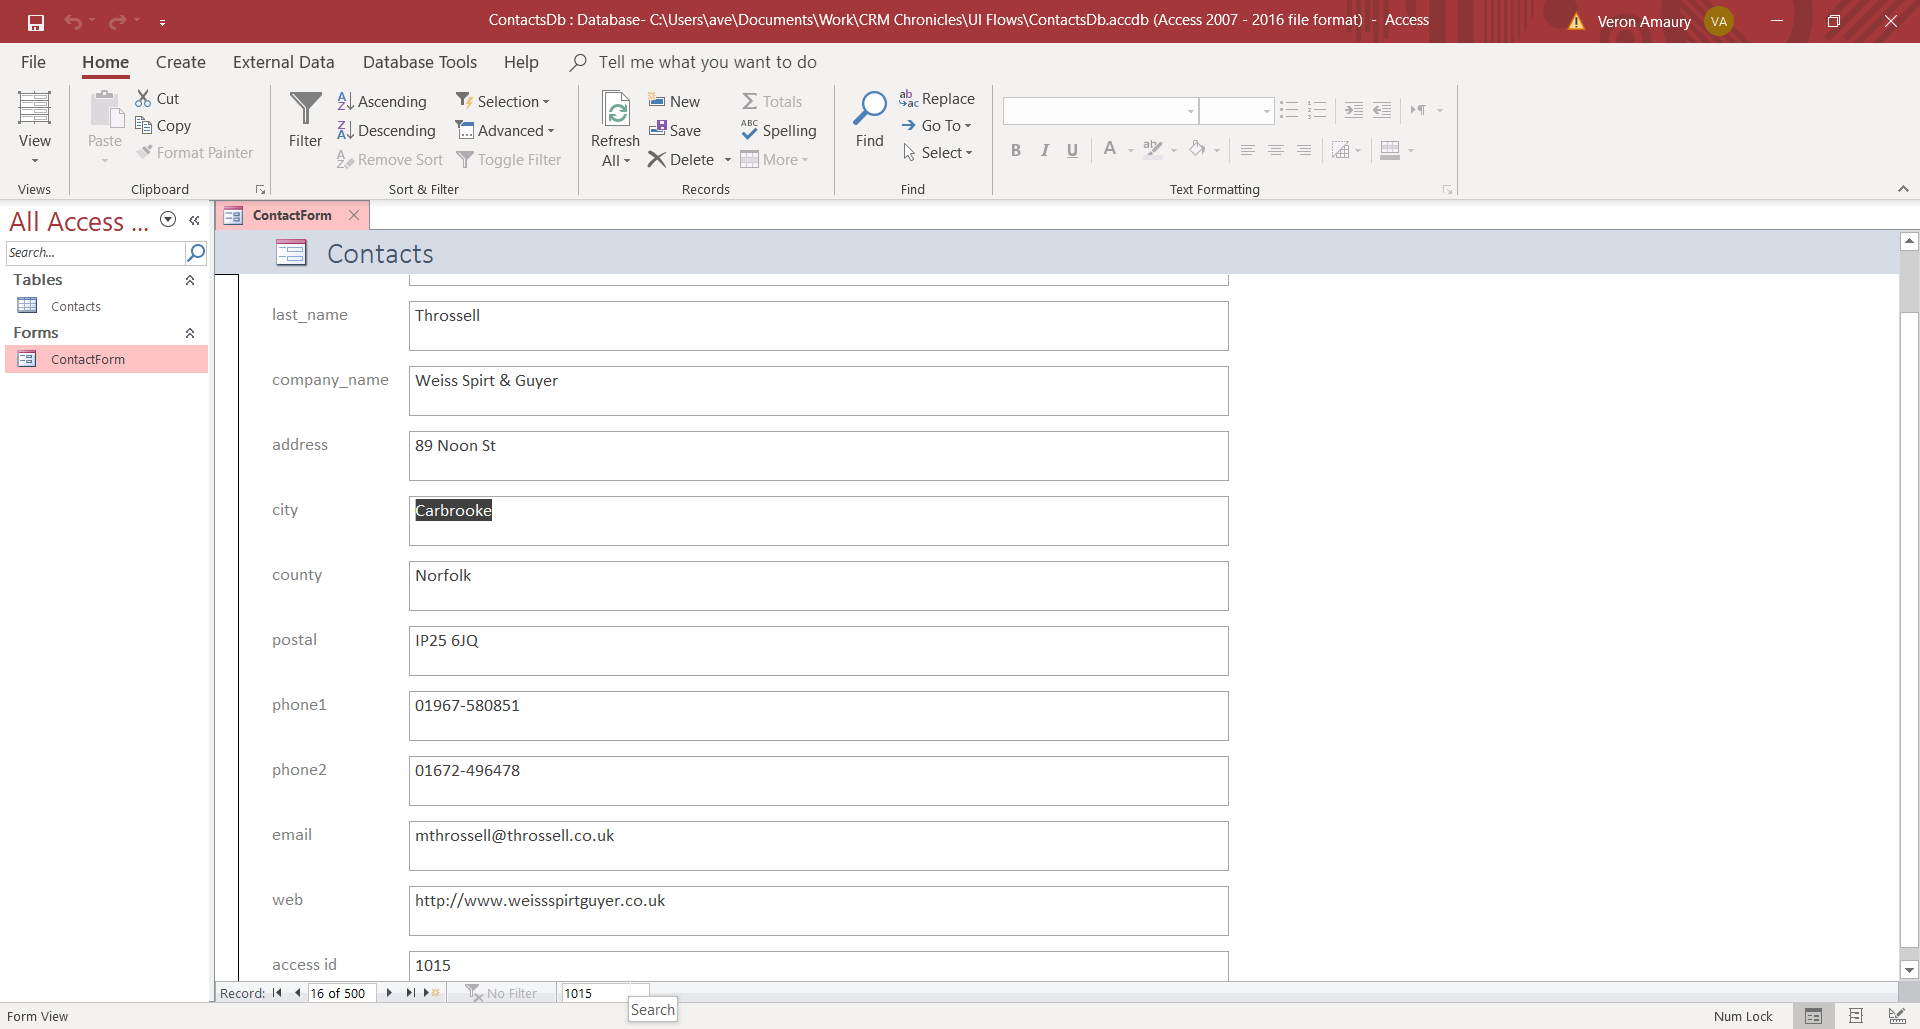Create a New record
The height and width of the screenshot is (1029, 1920).
click(x=674, y=101)
